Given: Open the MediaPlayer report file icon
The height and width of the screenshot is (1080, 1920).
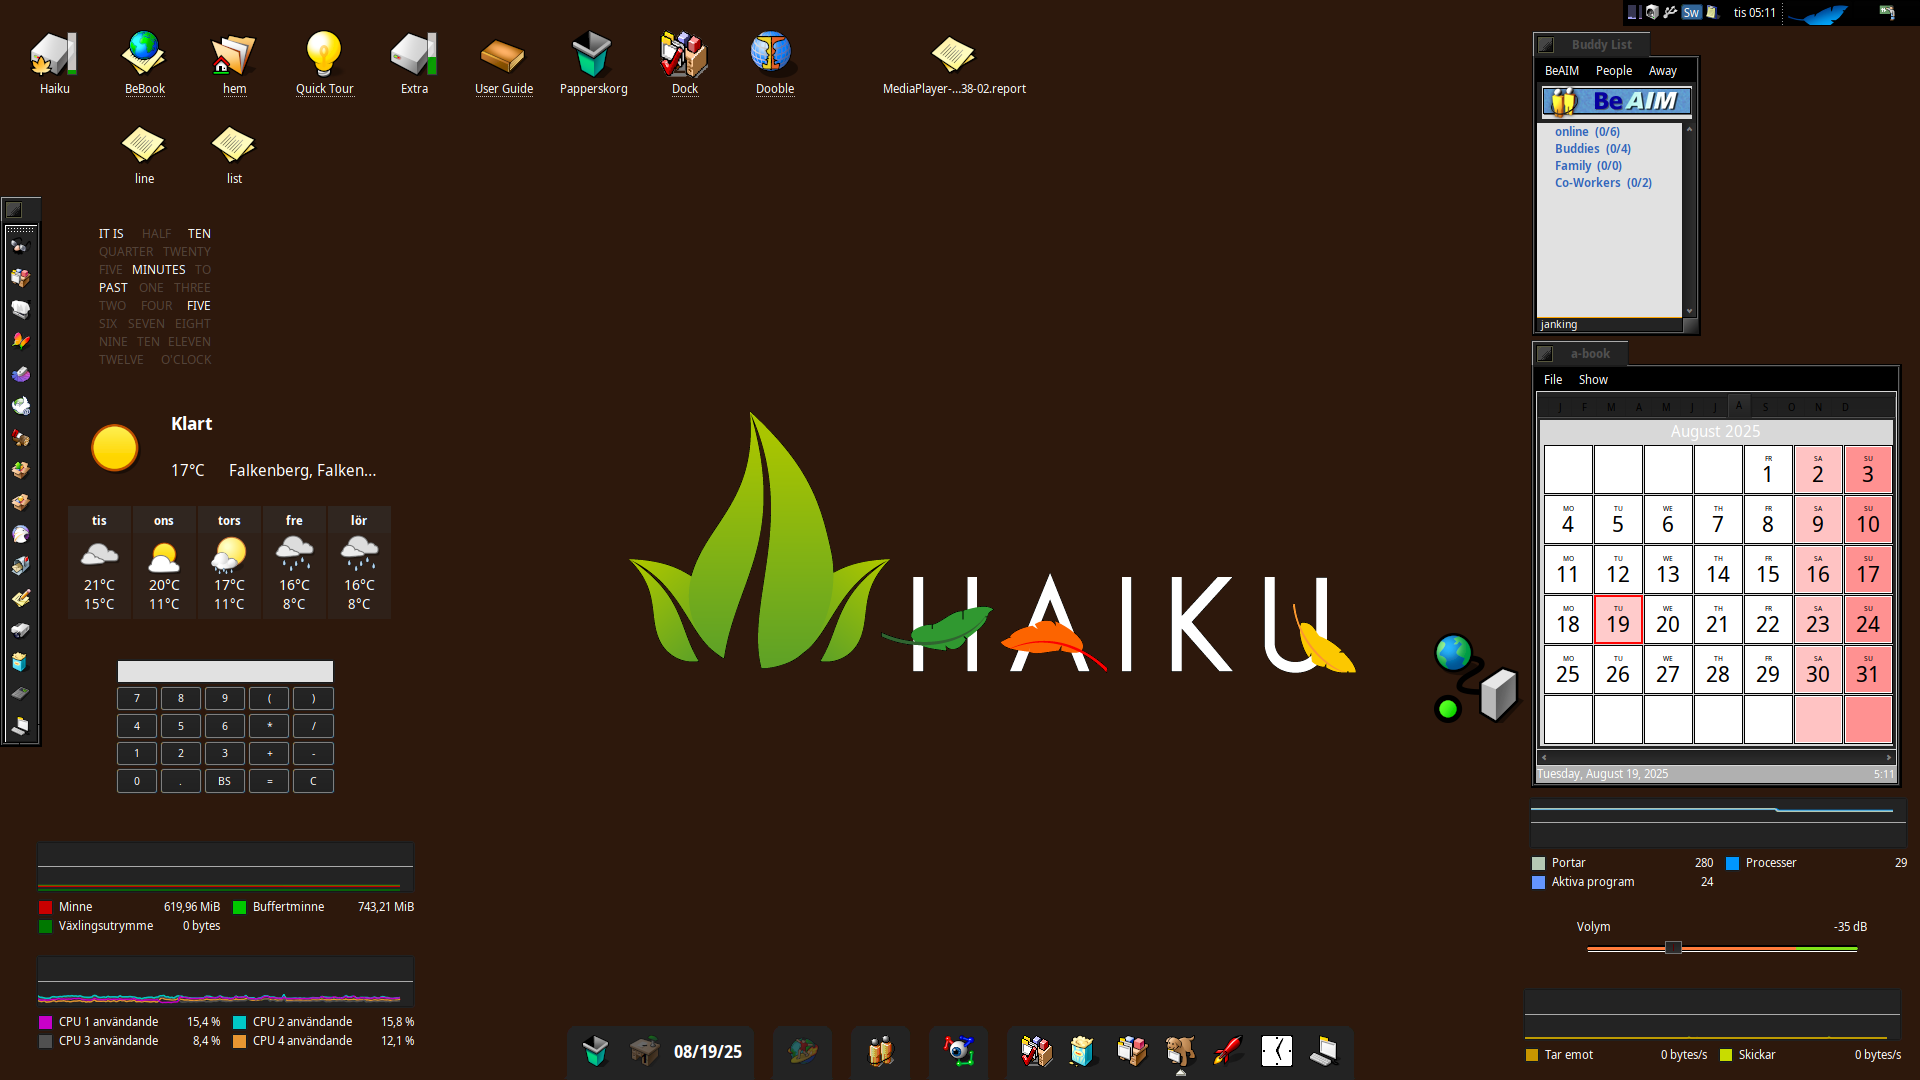Looking at the screenshot, I should click(x=952, y=56).
